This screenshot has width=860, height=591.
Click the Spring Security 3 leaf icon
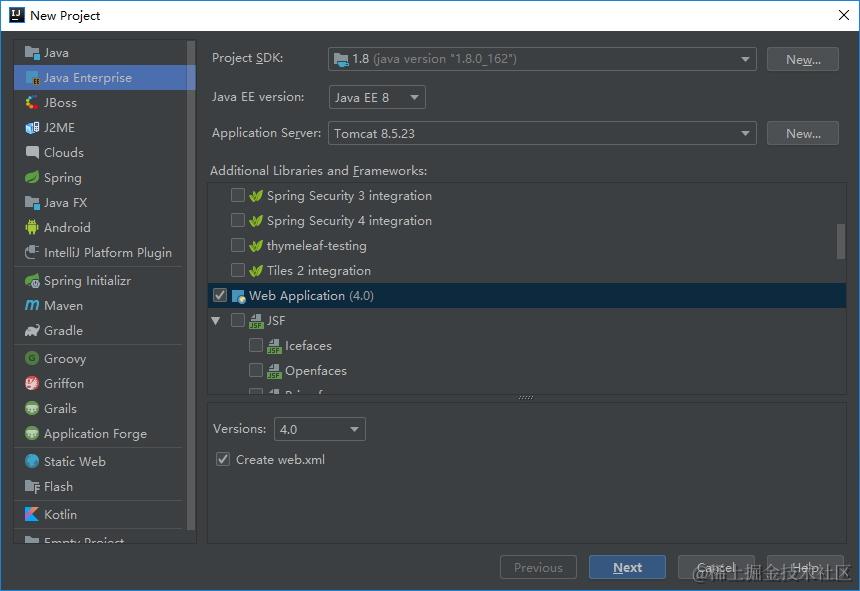coord(256,196)
